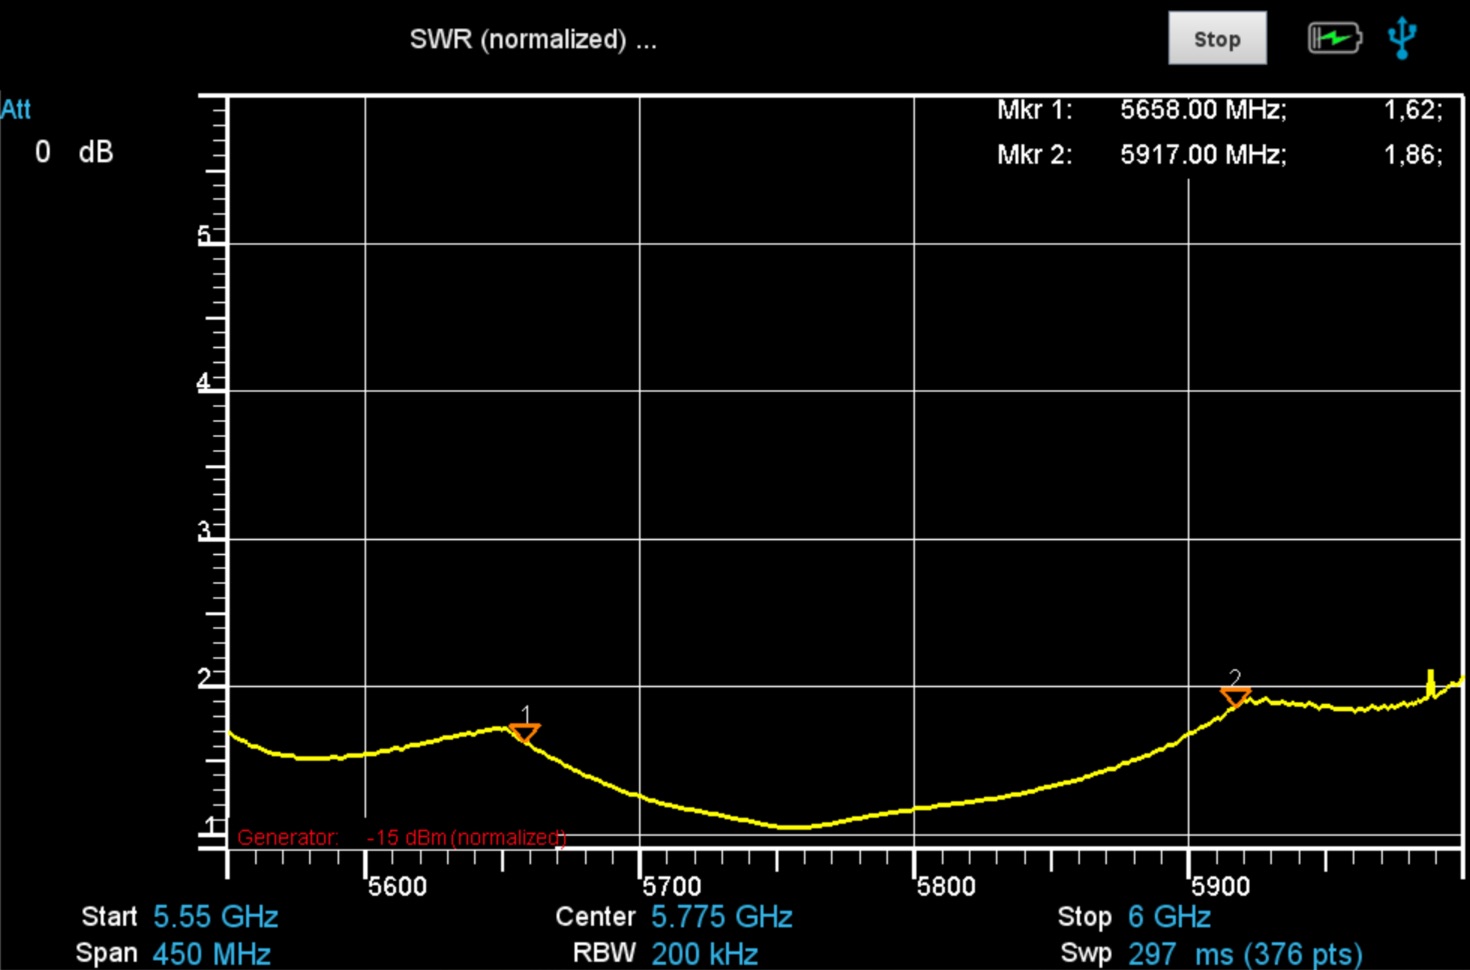Select marker 1 triangle on the trace
Image resolution: width=1470 pixels, height=970 pixels.
524,733
